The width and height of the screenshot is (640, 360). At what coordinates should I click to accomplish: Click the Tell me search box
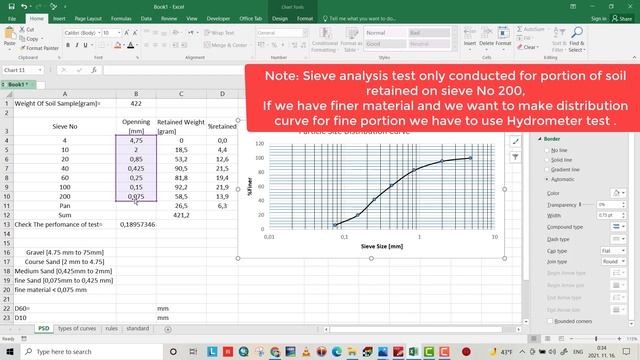click(x=359, y=19)
